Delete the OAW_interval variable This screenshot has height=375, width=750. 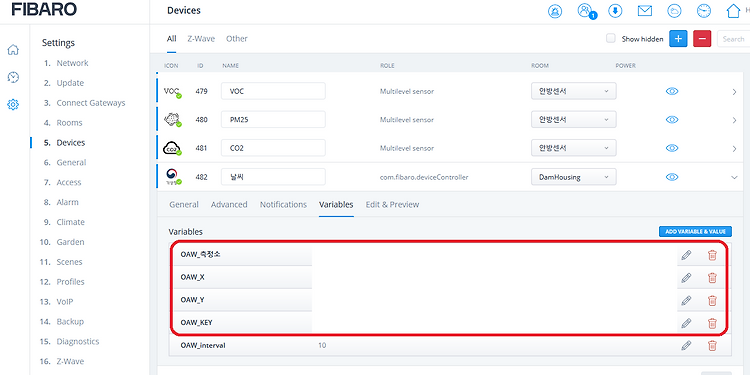(712, 345)
